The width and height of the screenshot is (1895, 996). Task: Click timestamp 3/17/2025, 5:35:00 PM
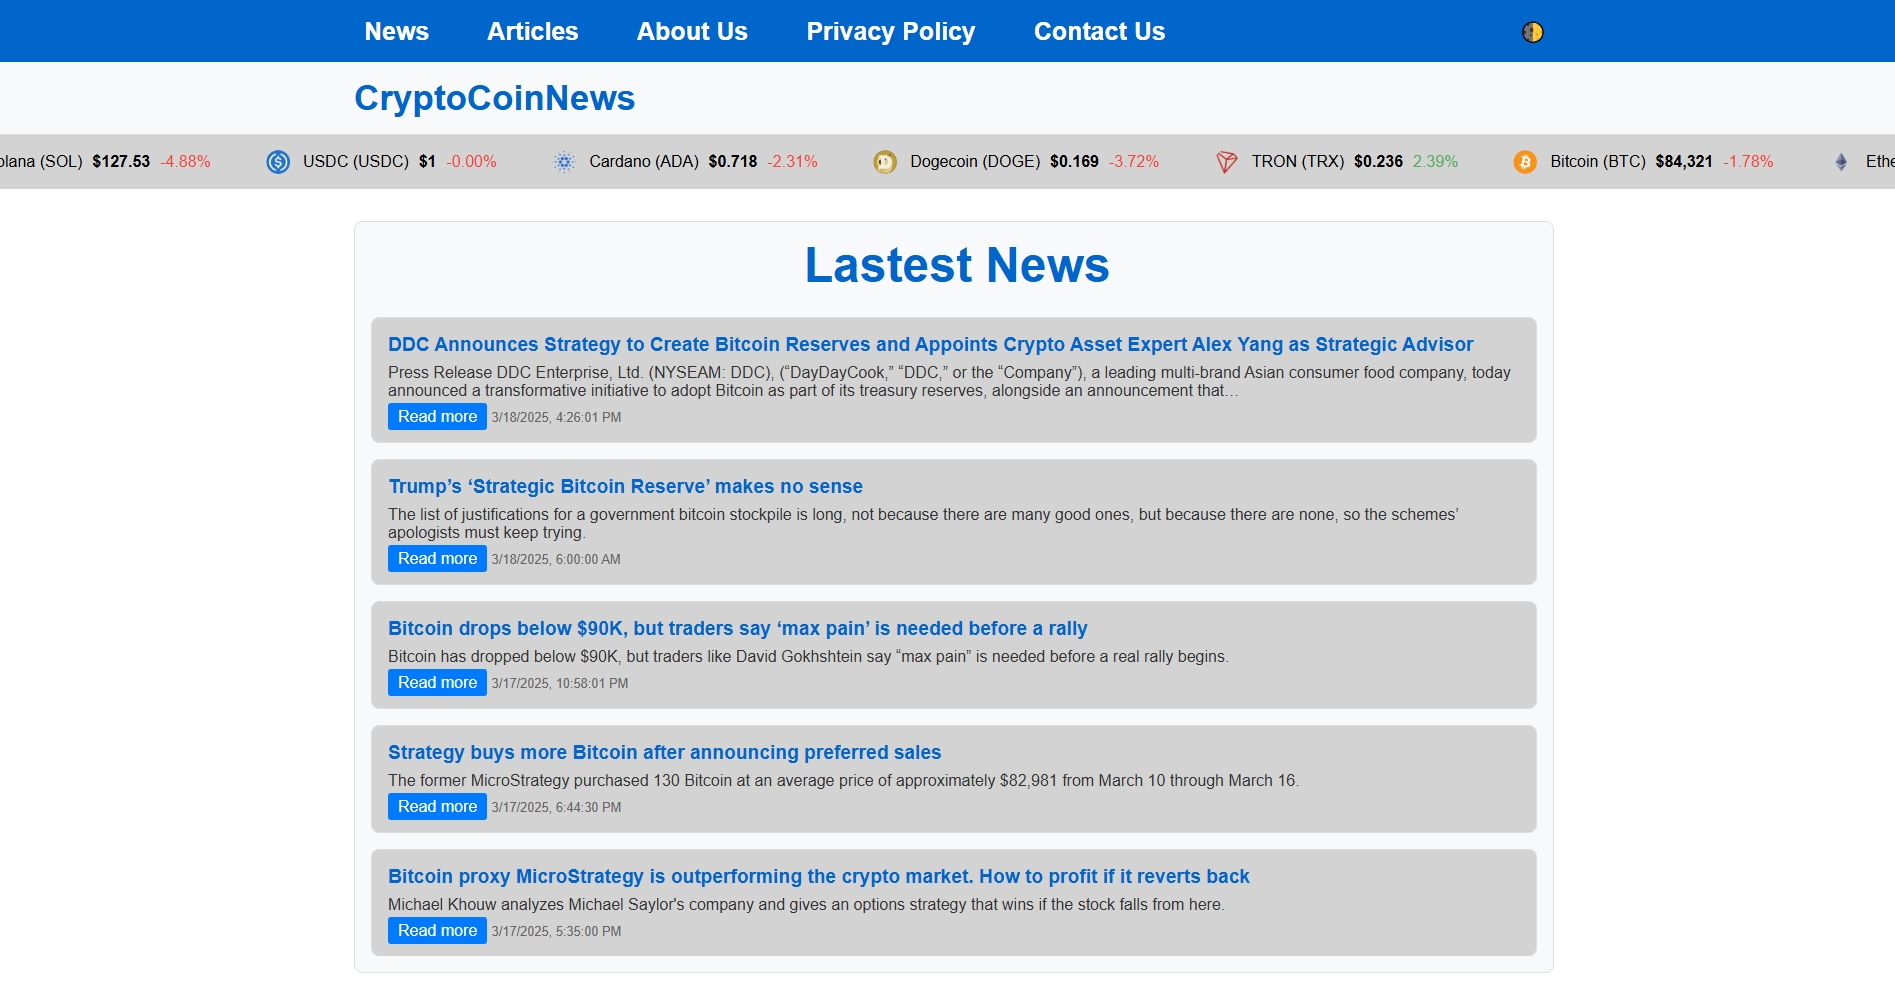click(556, 932)
